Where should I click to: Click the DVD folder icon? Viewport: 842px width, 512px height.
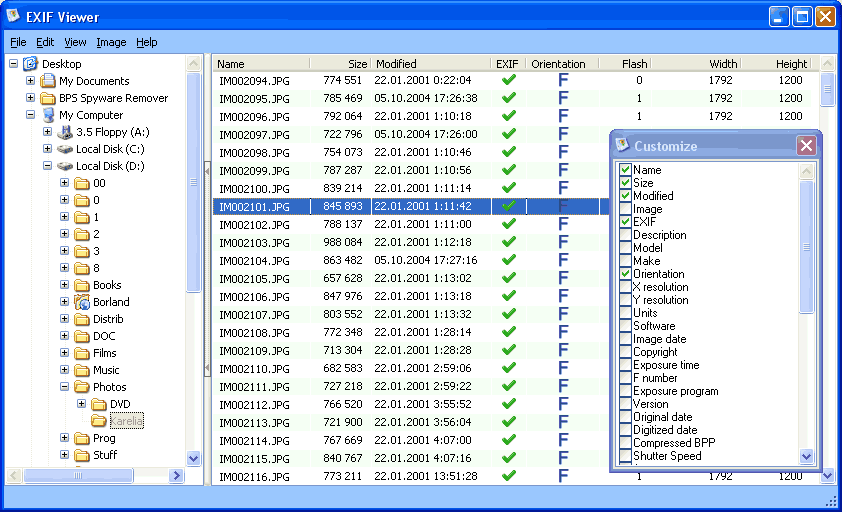point(99,404)
